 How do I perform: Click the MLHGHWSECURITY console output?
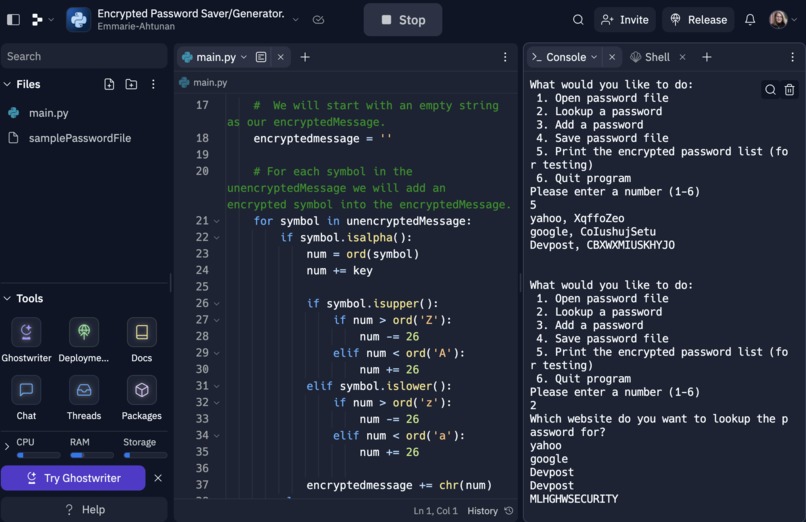[x=574, y=499]
